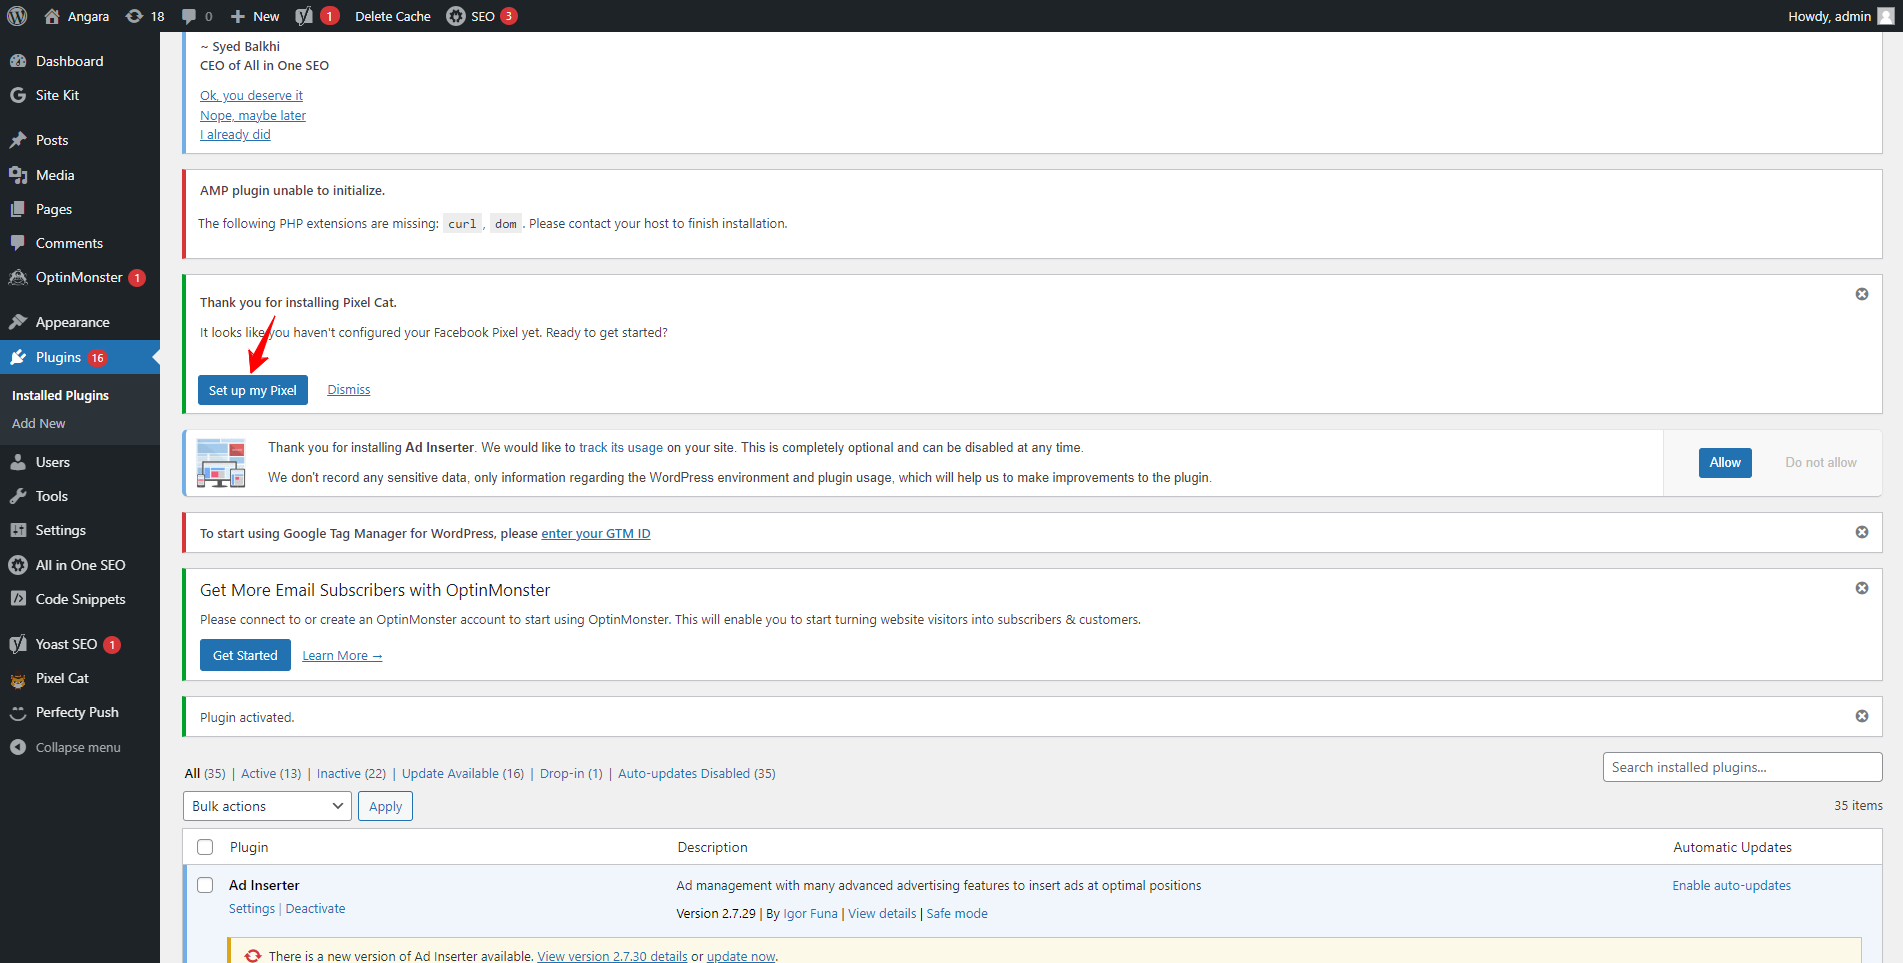Open the updates icon showing 18
The height and width of the screenshot is (963, 1903).
[x=134, y=16]
